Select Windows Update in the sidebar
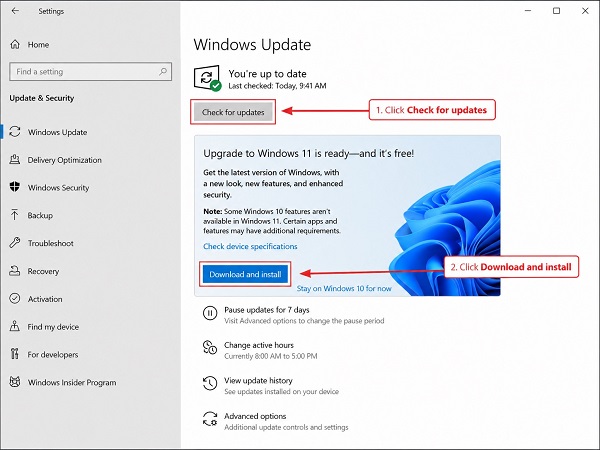 pos(57,132)
